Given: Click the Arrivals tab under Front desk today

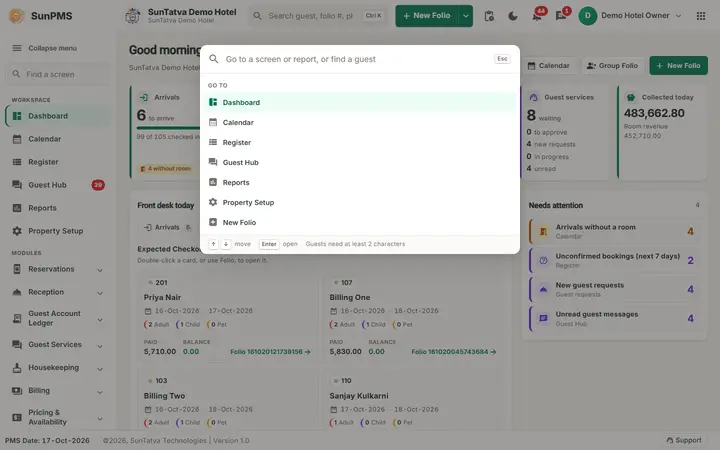Looking at the screenshot, I should pyautogui.click(x=168, y=227).
